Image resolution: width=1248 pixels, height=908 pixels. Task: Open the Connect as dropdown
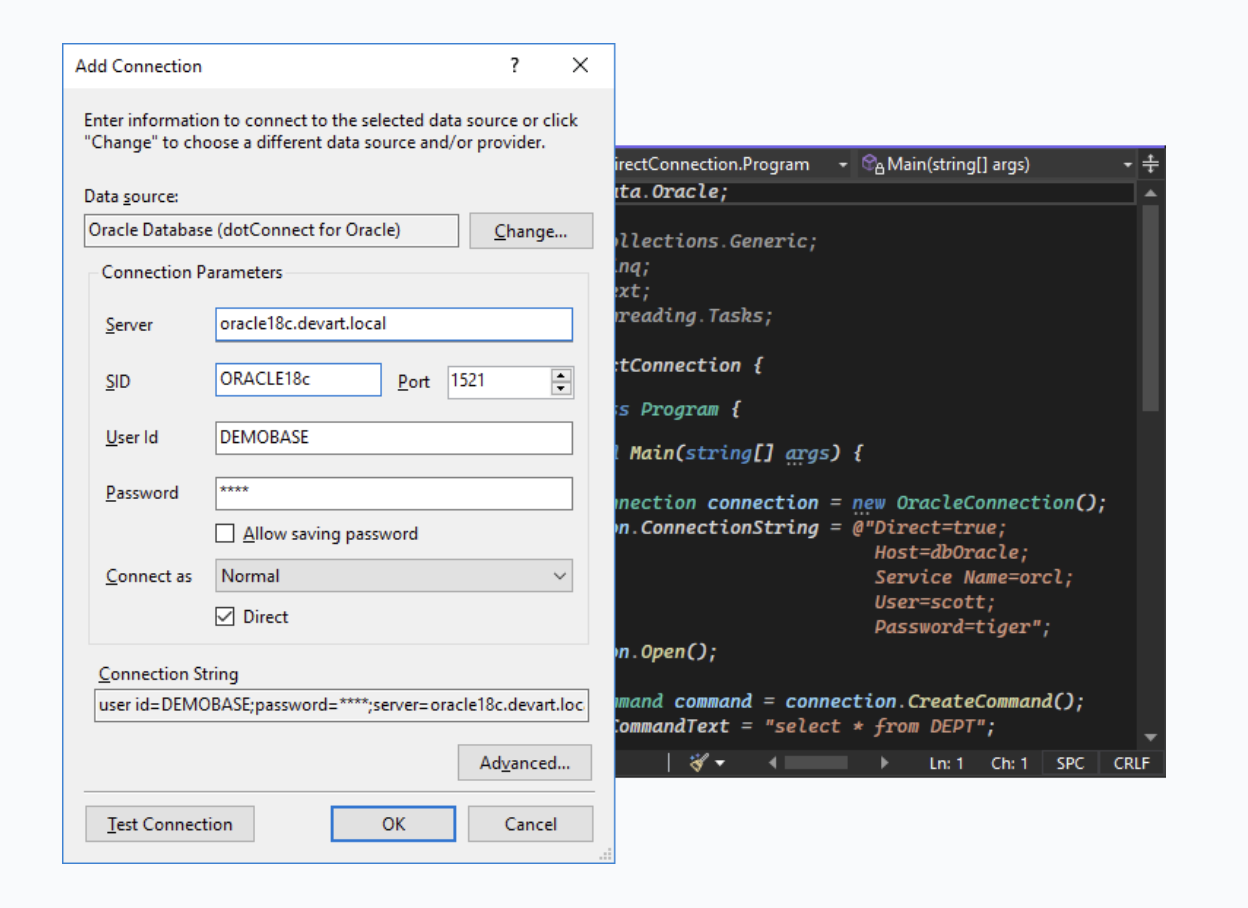[394, 576]
